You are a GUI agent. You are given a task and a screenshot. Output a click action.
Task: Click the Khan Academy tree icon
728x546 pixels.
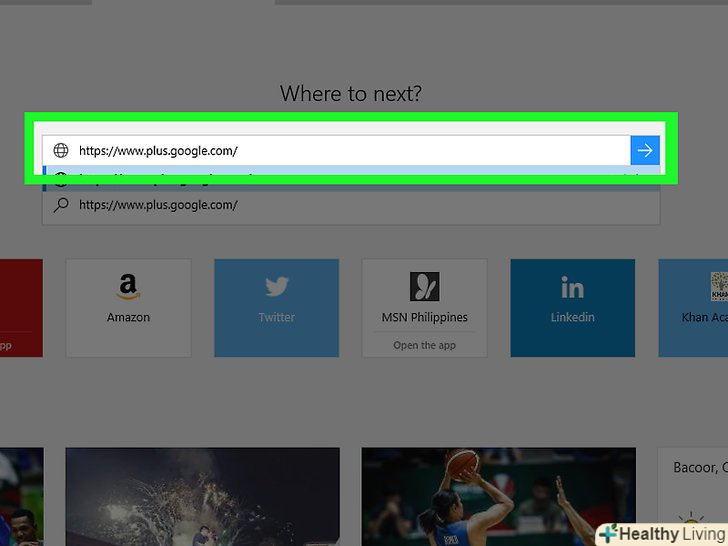pos(719,286)
